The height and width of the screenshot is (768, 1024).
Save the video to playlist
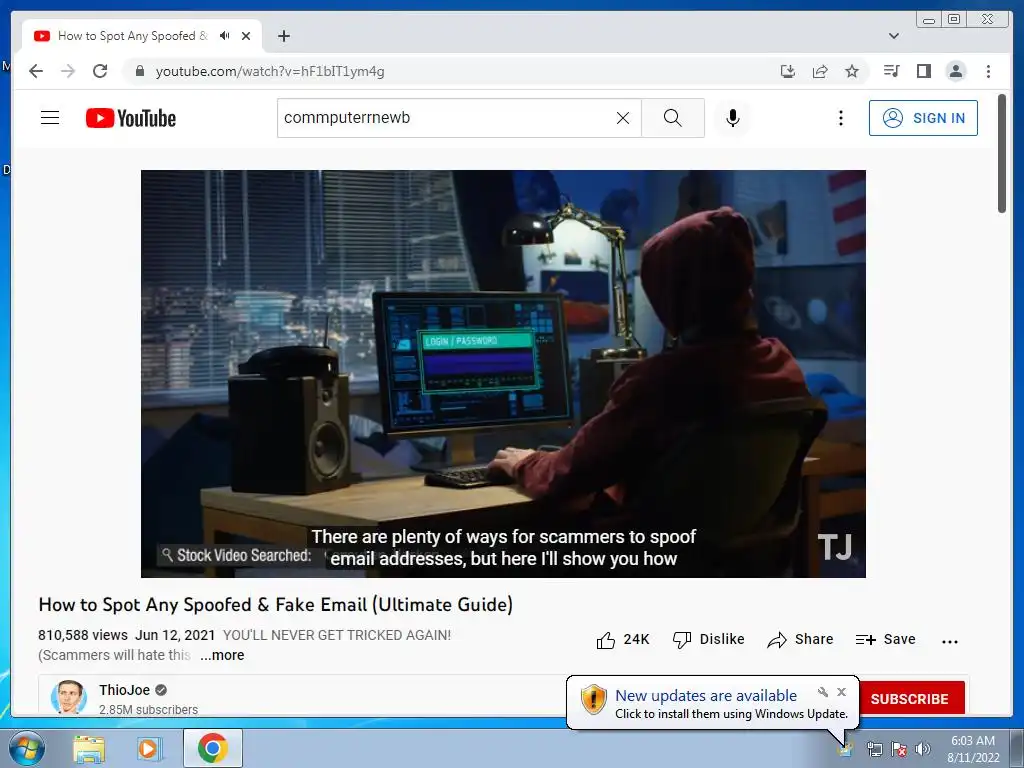[x=886, y=639]
